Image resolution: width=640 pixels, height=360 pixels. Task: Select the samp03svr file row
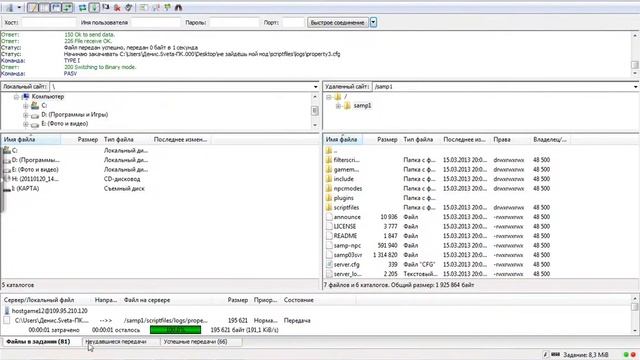pos(480,255)
